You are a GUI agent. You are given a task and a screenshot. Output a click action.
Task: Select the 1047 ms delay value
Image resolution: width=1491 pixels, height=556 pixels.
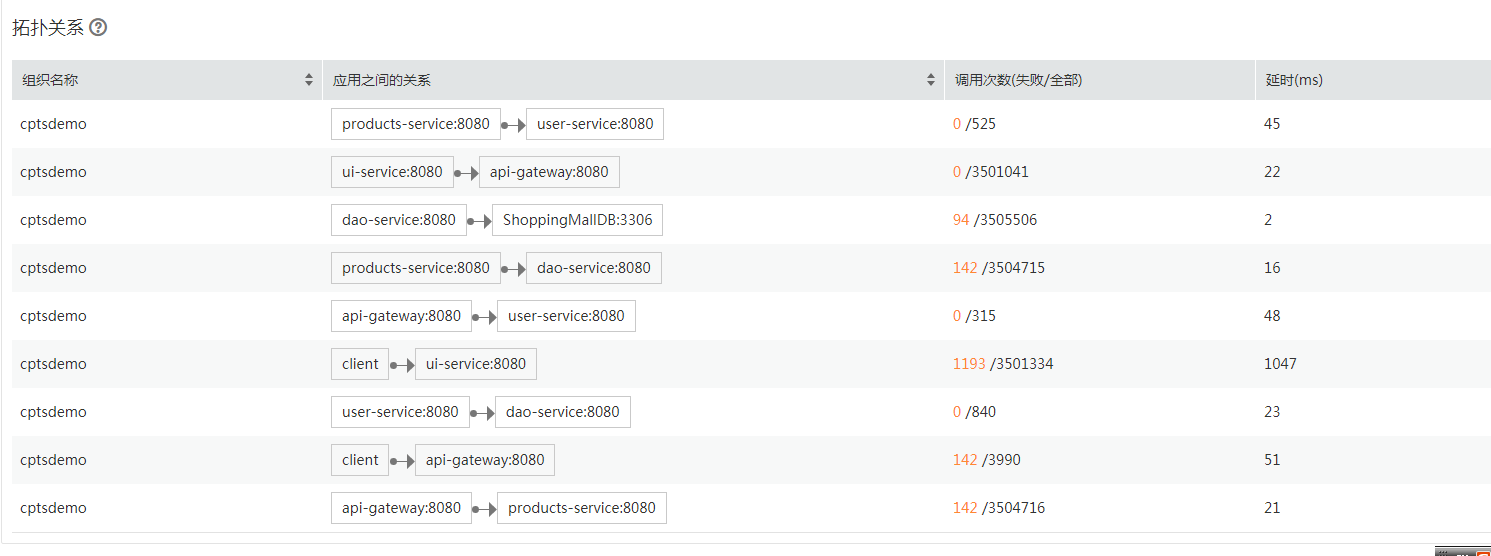pyautogui.click(x=1280, y=364)
